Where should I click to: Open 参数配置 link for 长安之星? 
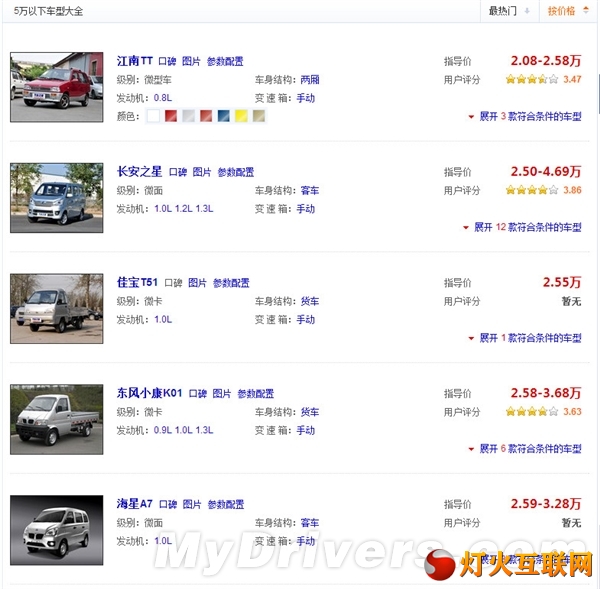[236, 172]
